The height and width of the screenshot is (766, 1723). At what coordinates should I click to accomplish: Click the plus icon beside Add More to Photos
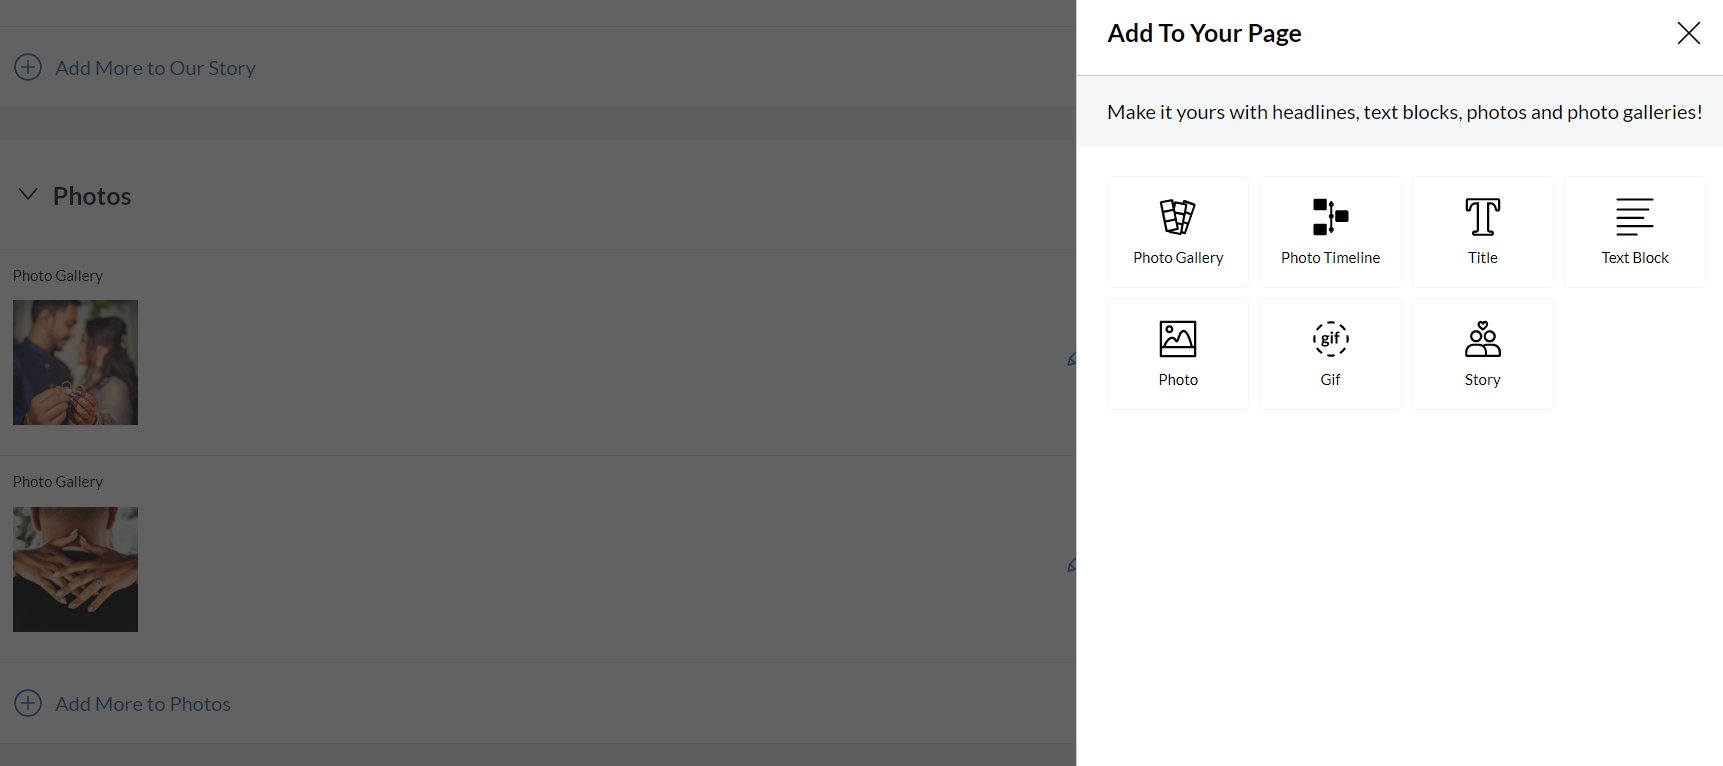[x=28, y=703]
